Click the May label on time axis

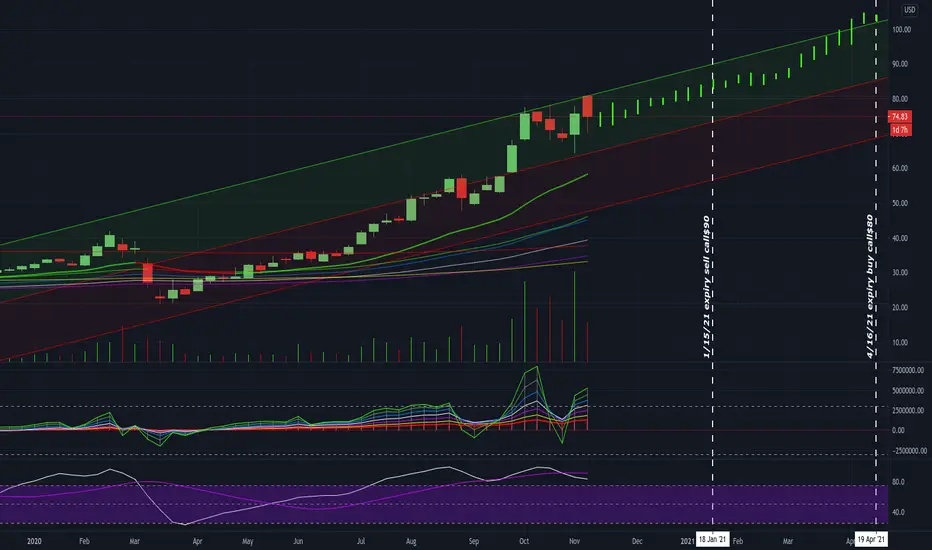pyautogui.click(x=247, y=541)
